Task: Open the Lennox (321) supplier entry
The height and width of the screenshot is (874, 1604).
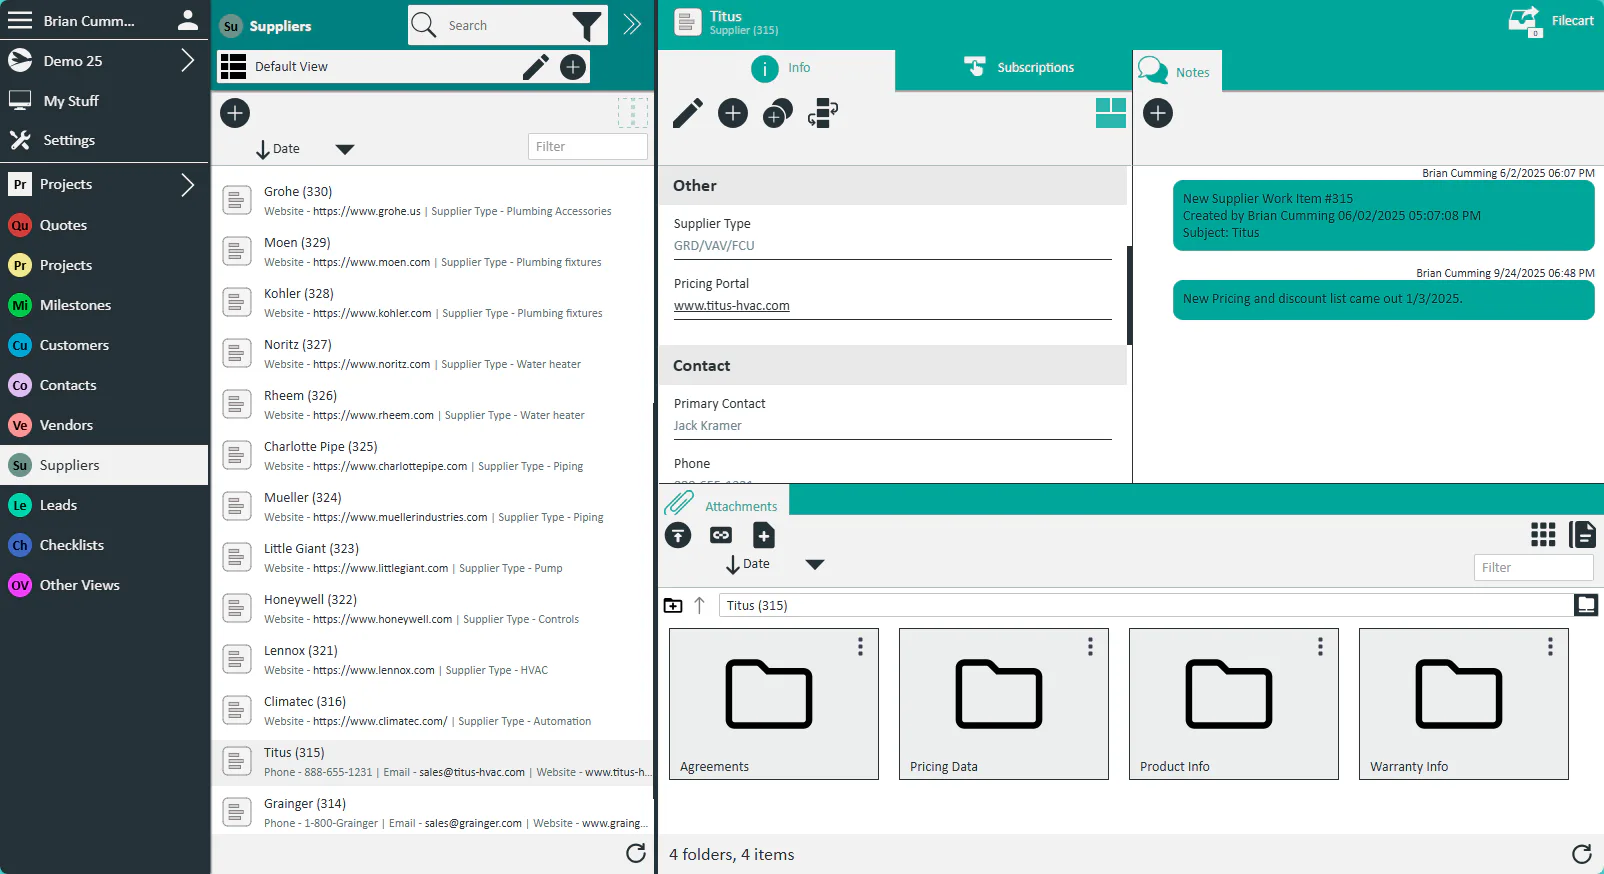Action: point(432,659)
